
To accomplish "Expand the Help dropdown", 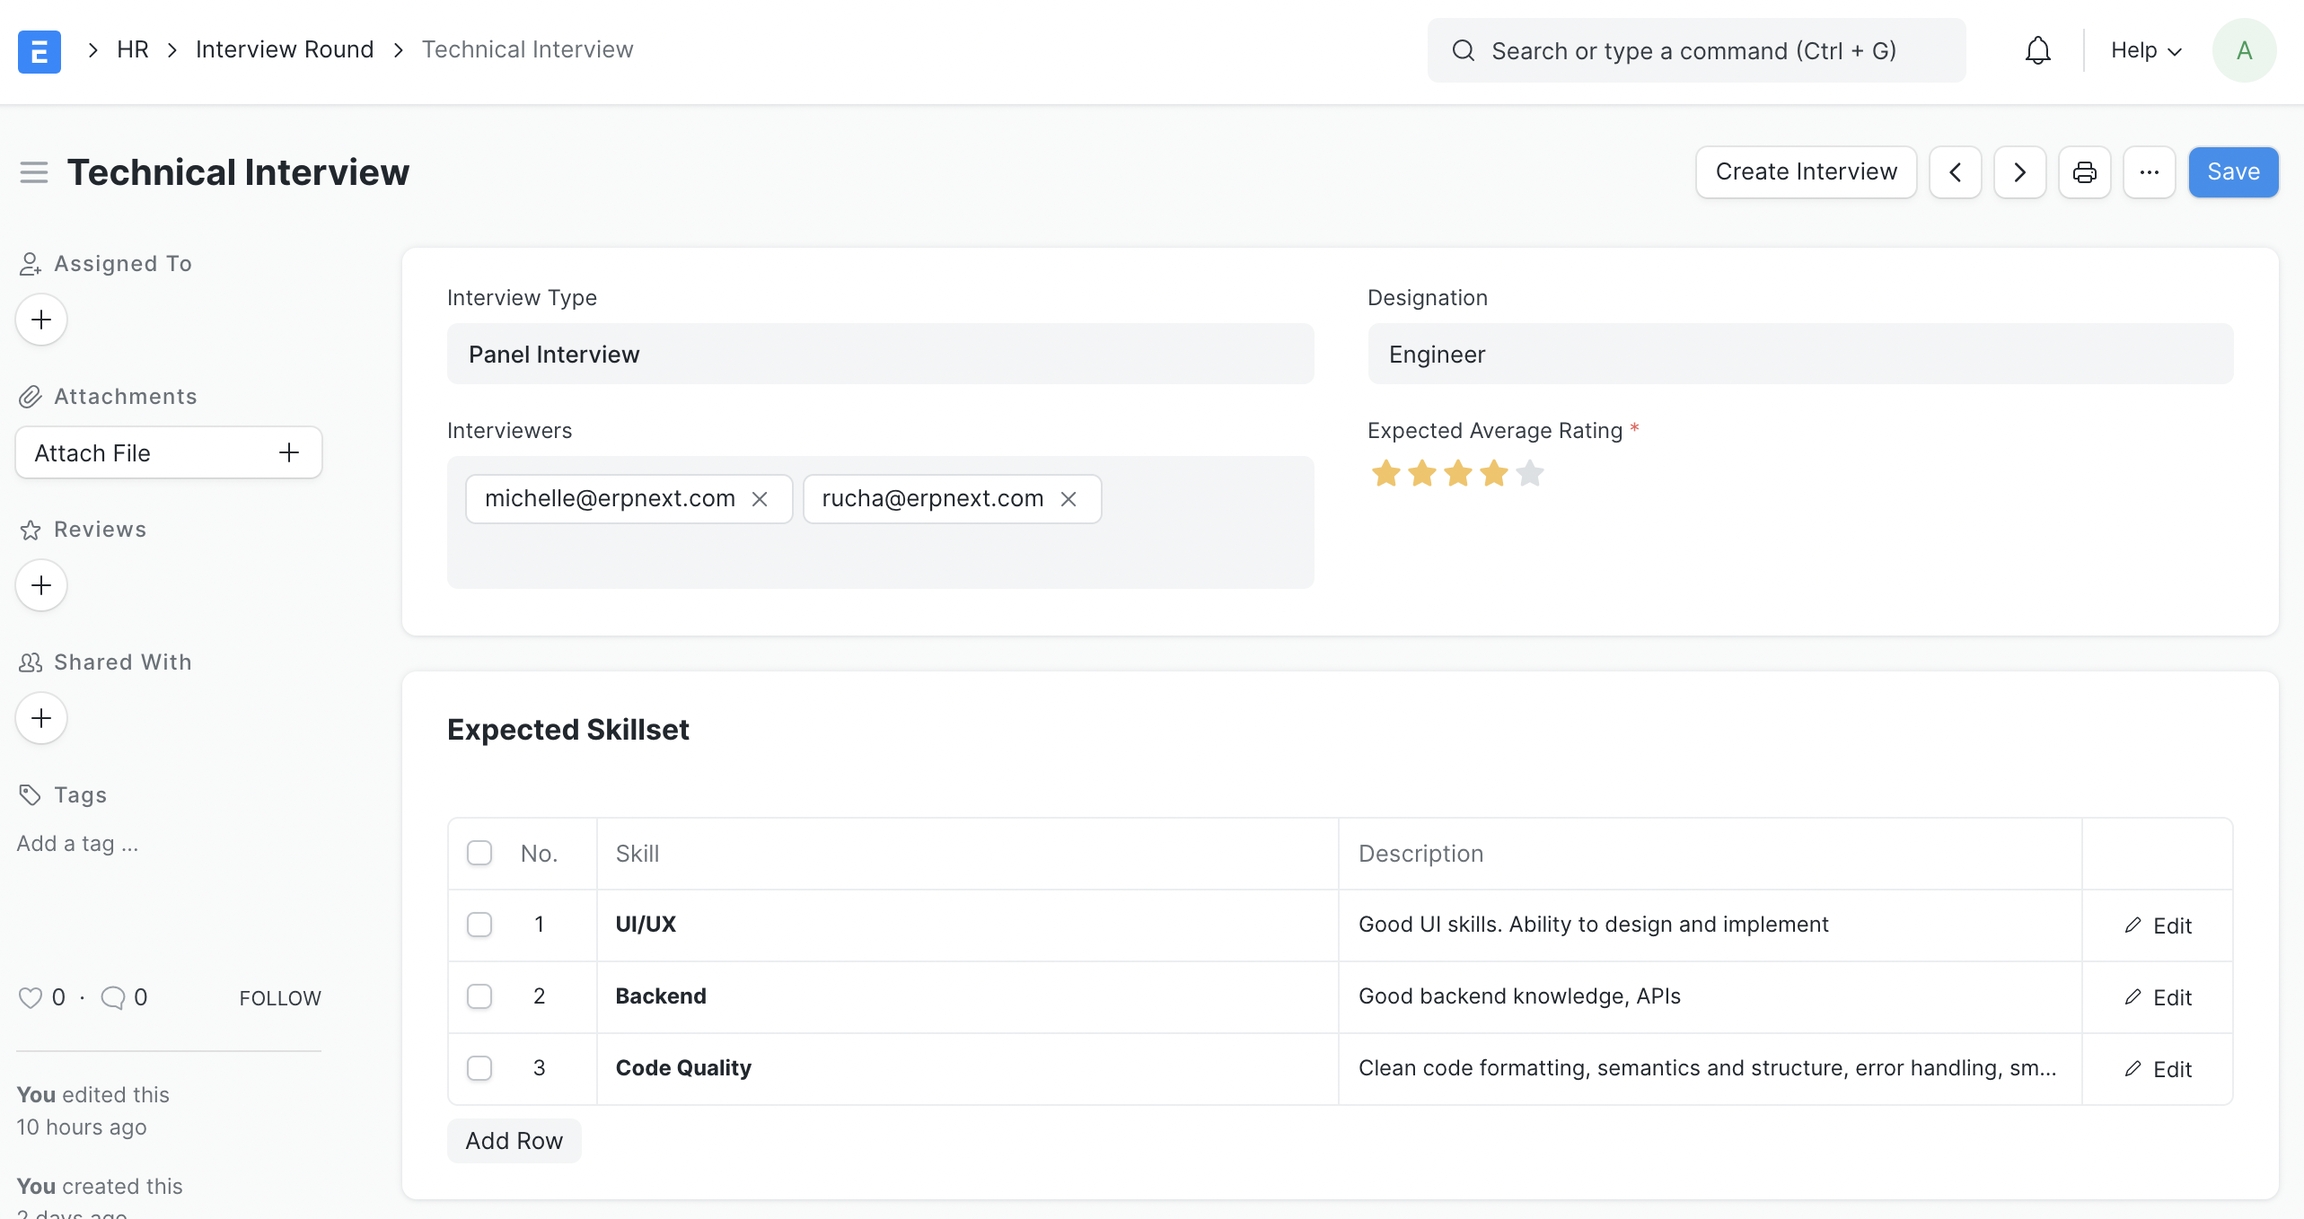I will pos(2145,50).
